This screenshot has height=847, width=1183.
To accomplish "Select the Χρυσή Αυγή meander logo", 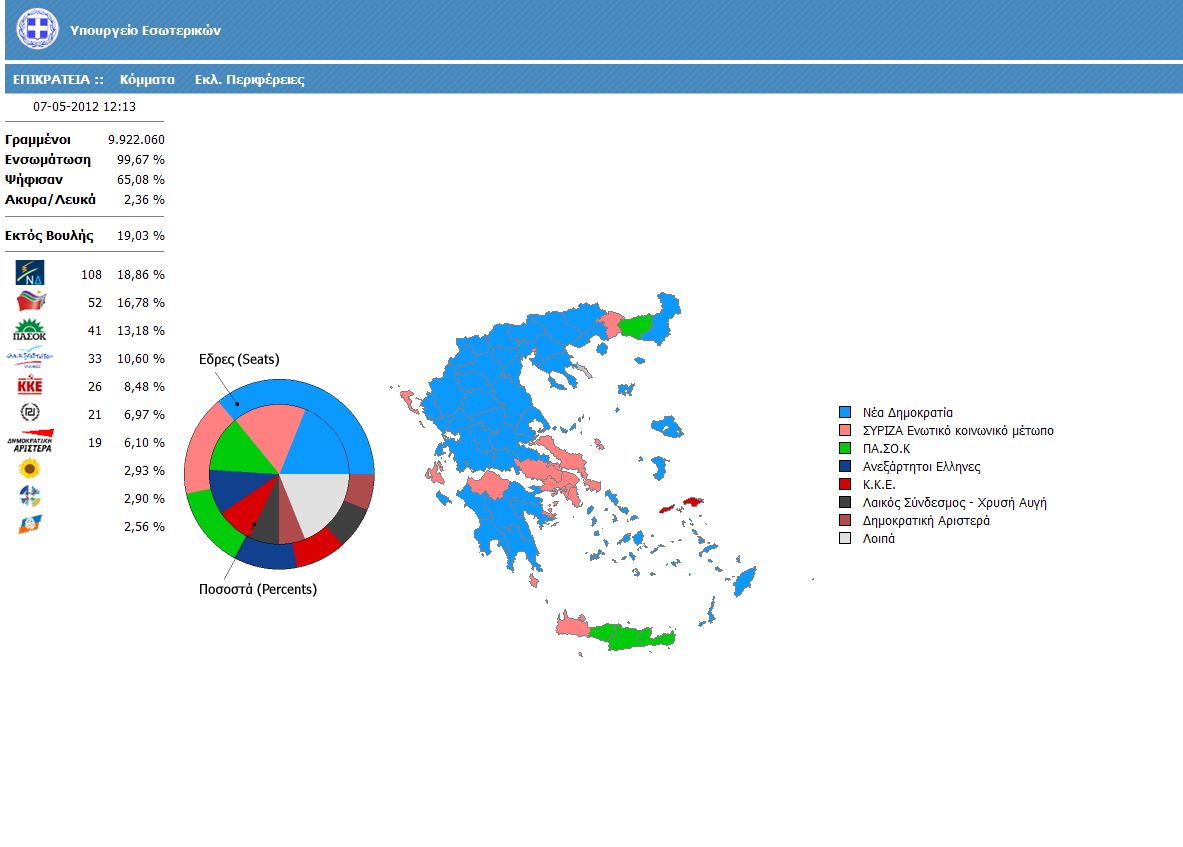I will [x=30, y=413].
